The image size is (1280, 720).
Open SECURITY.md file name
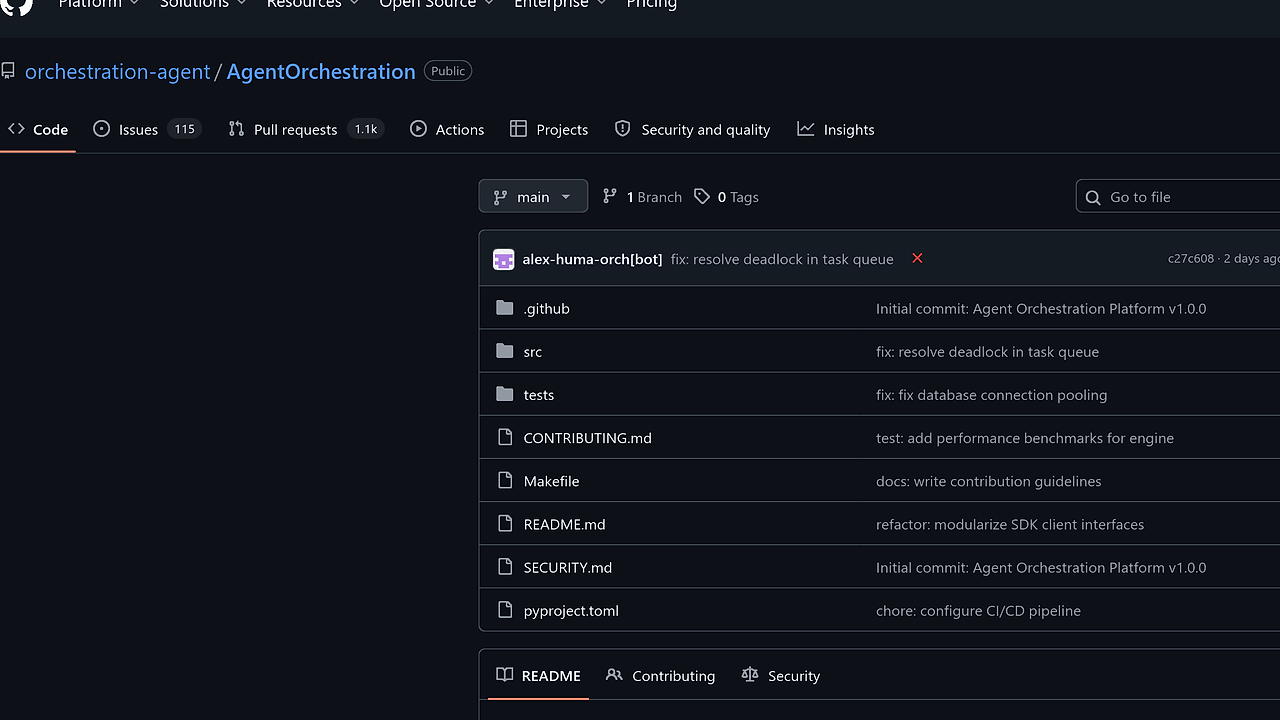tap(568, 567)
